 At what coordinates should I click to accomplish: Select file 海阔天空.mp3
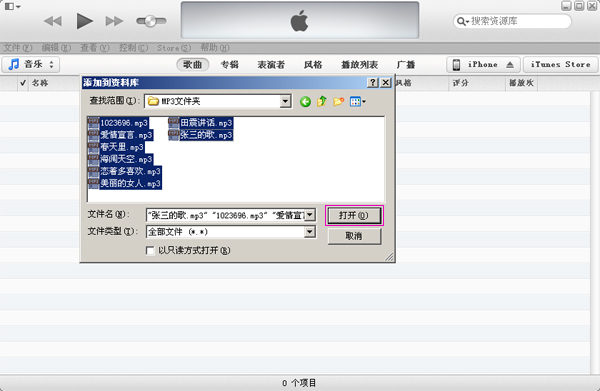126,160
